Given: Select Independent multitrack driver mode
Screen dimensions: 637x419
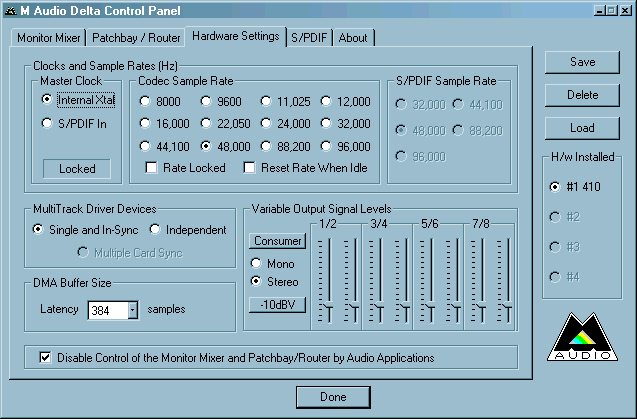Looking at the screenshot, I should 156,230.
